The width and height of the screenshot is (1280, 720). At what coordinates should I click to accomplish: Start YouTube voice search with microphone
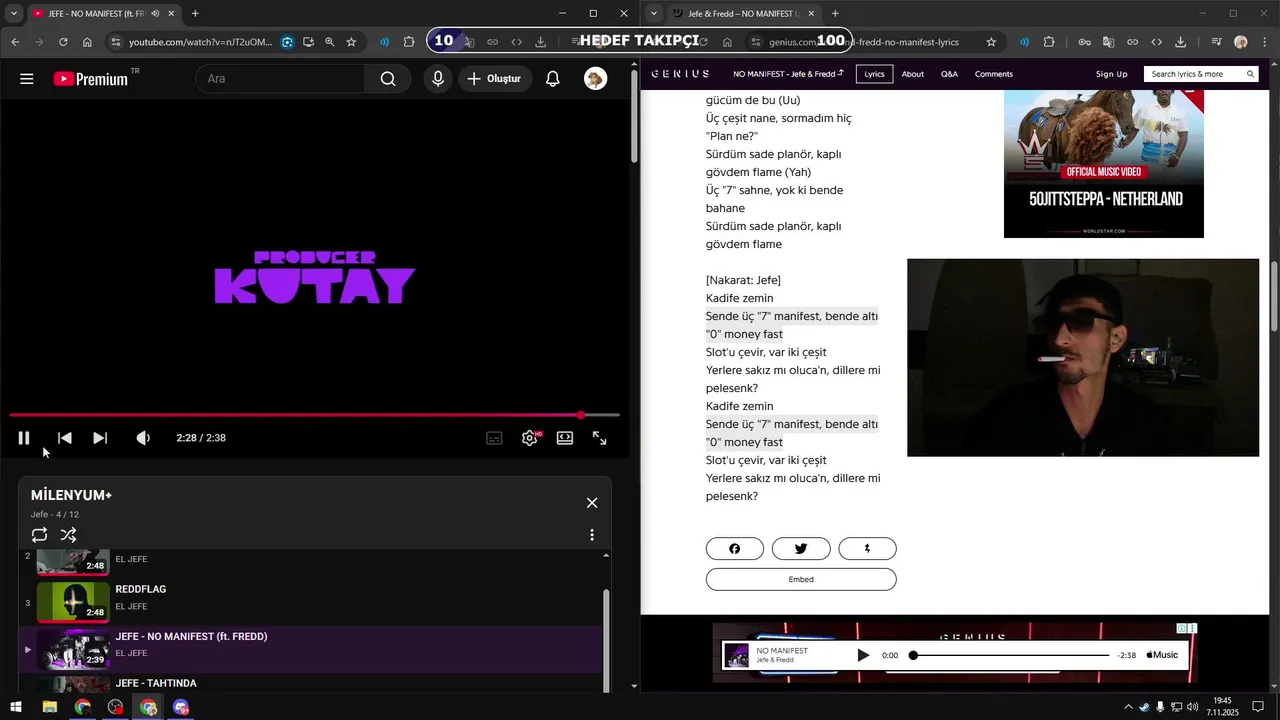(x=438, y=79)
